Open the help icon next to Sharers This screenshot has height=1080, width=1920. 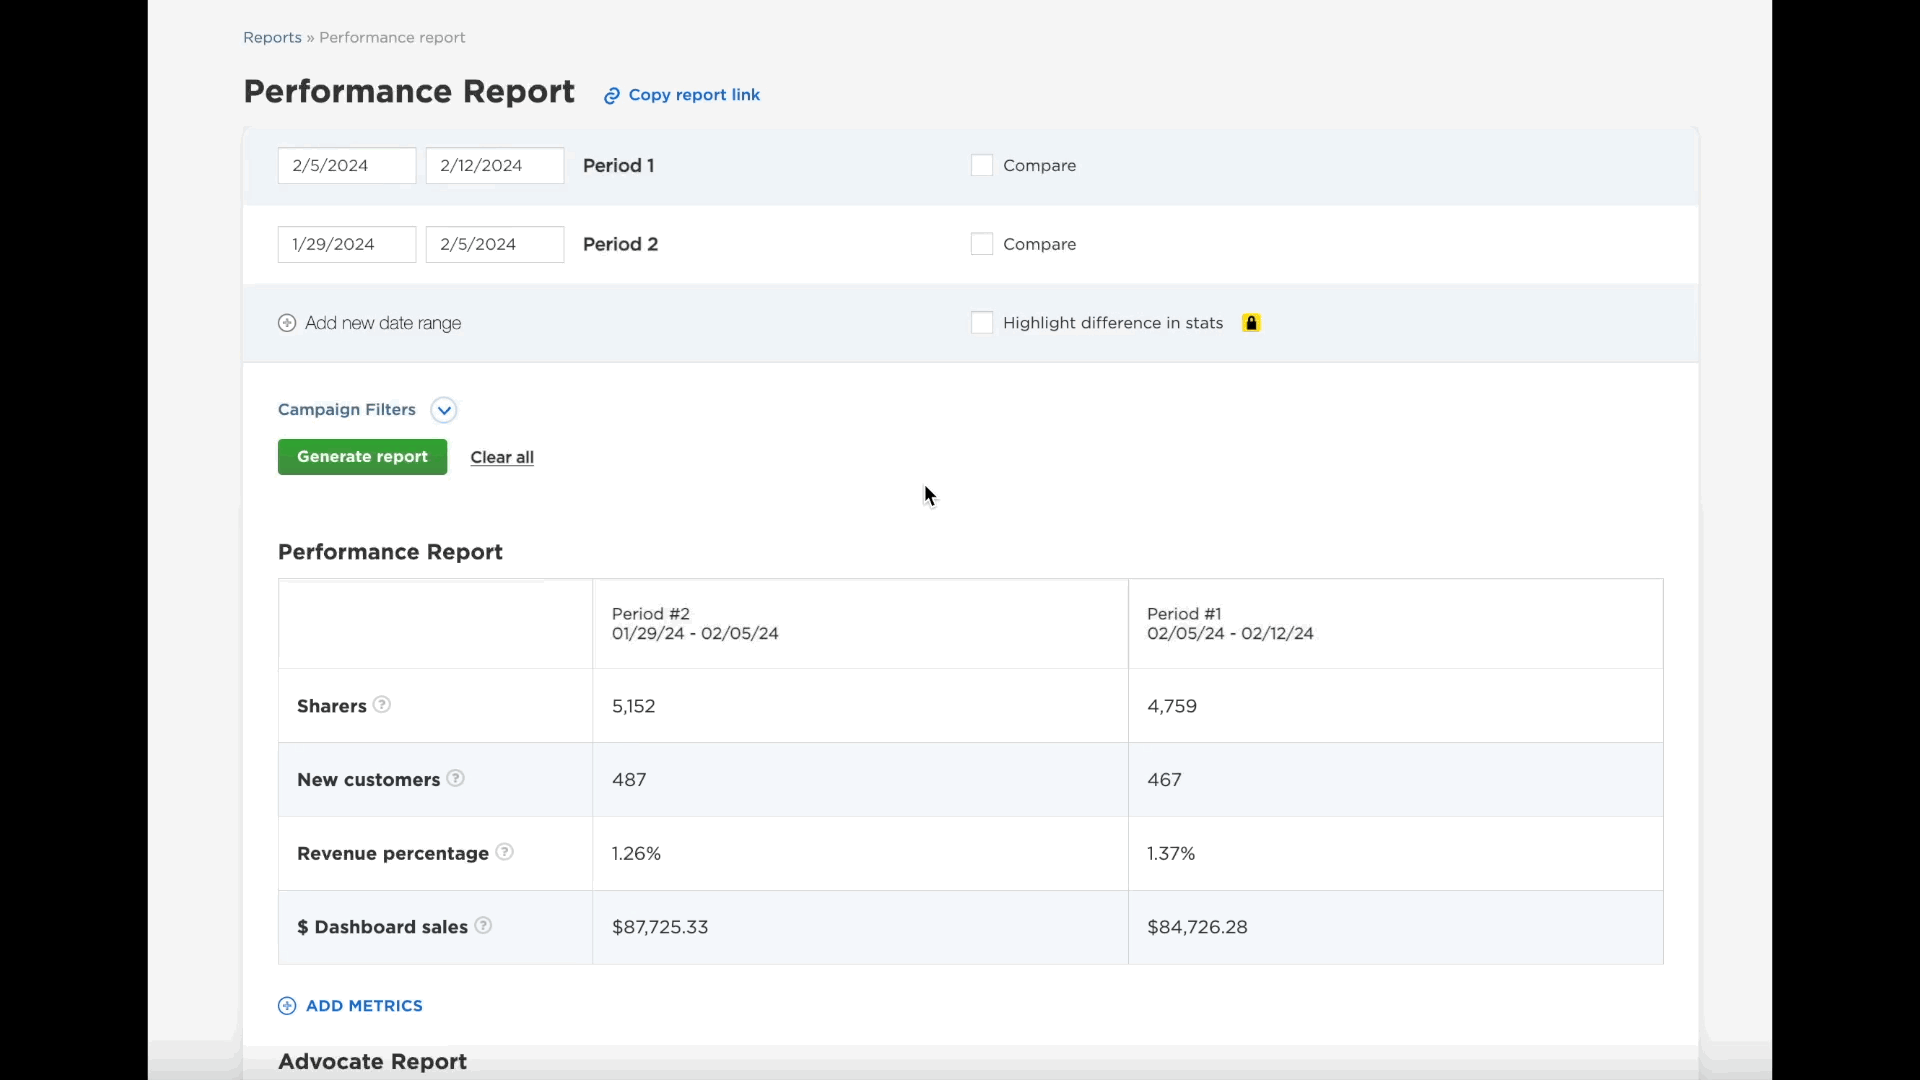click(x=382, y=705)
